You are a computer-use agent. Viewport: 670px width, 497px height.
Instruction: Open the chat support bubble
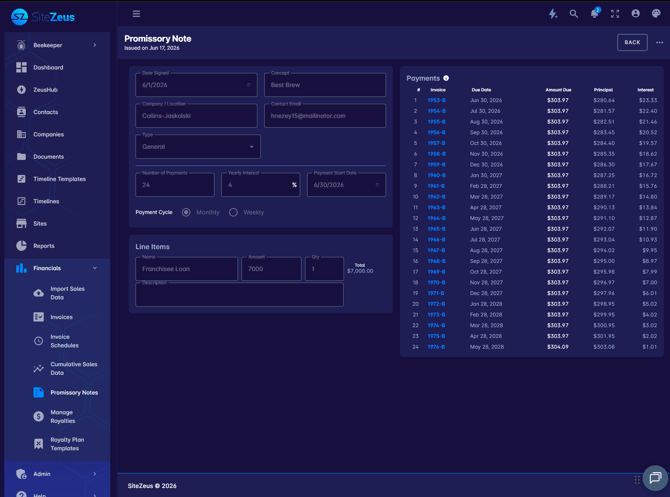coord(655,478)
